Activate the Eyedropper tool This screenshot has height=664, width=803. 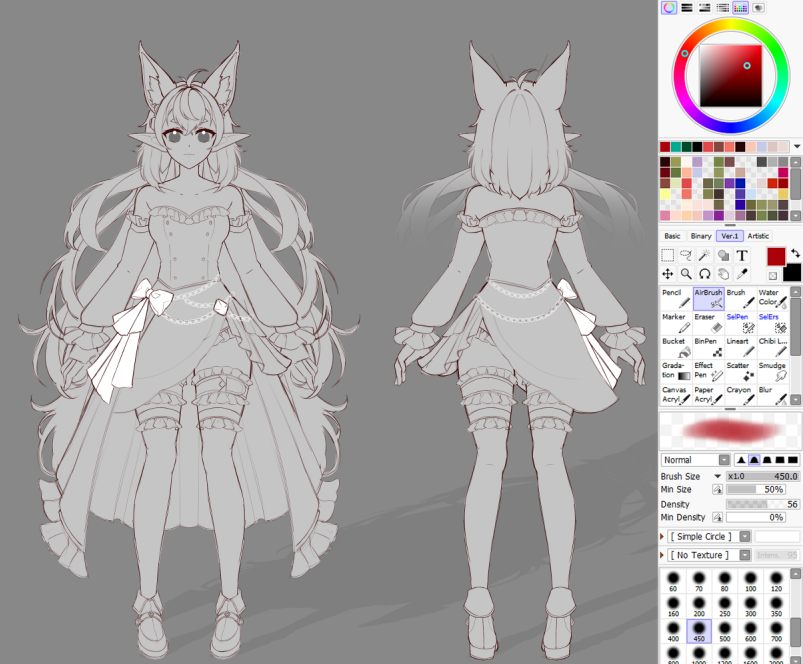pyautogui.click(x=744, y=274)
